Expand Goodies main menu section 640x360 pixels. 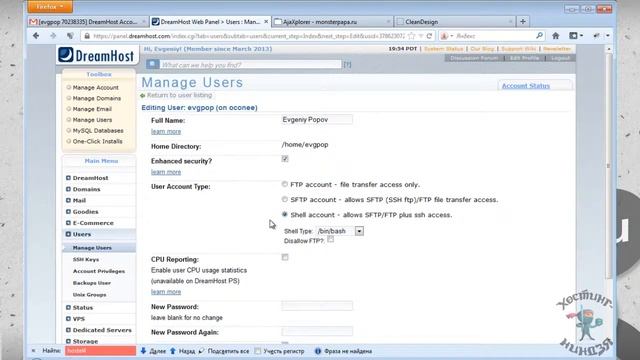point(68,212)
